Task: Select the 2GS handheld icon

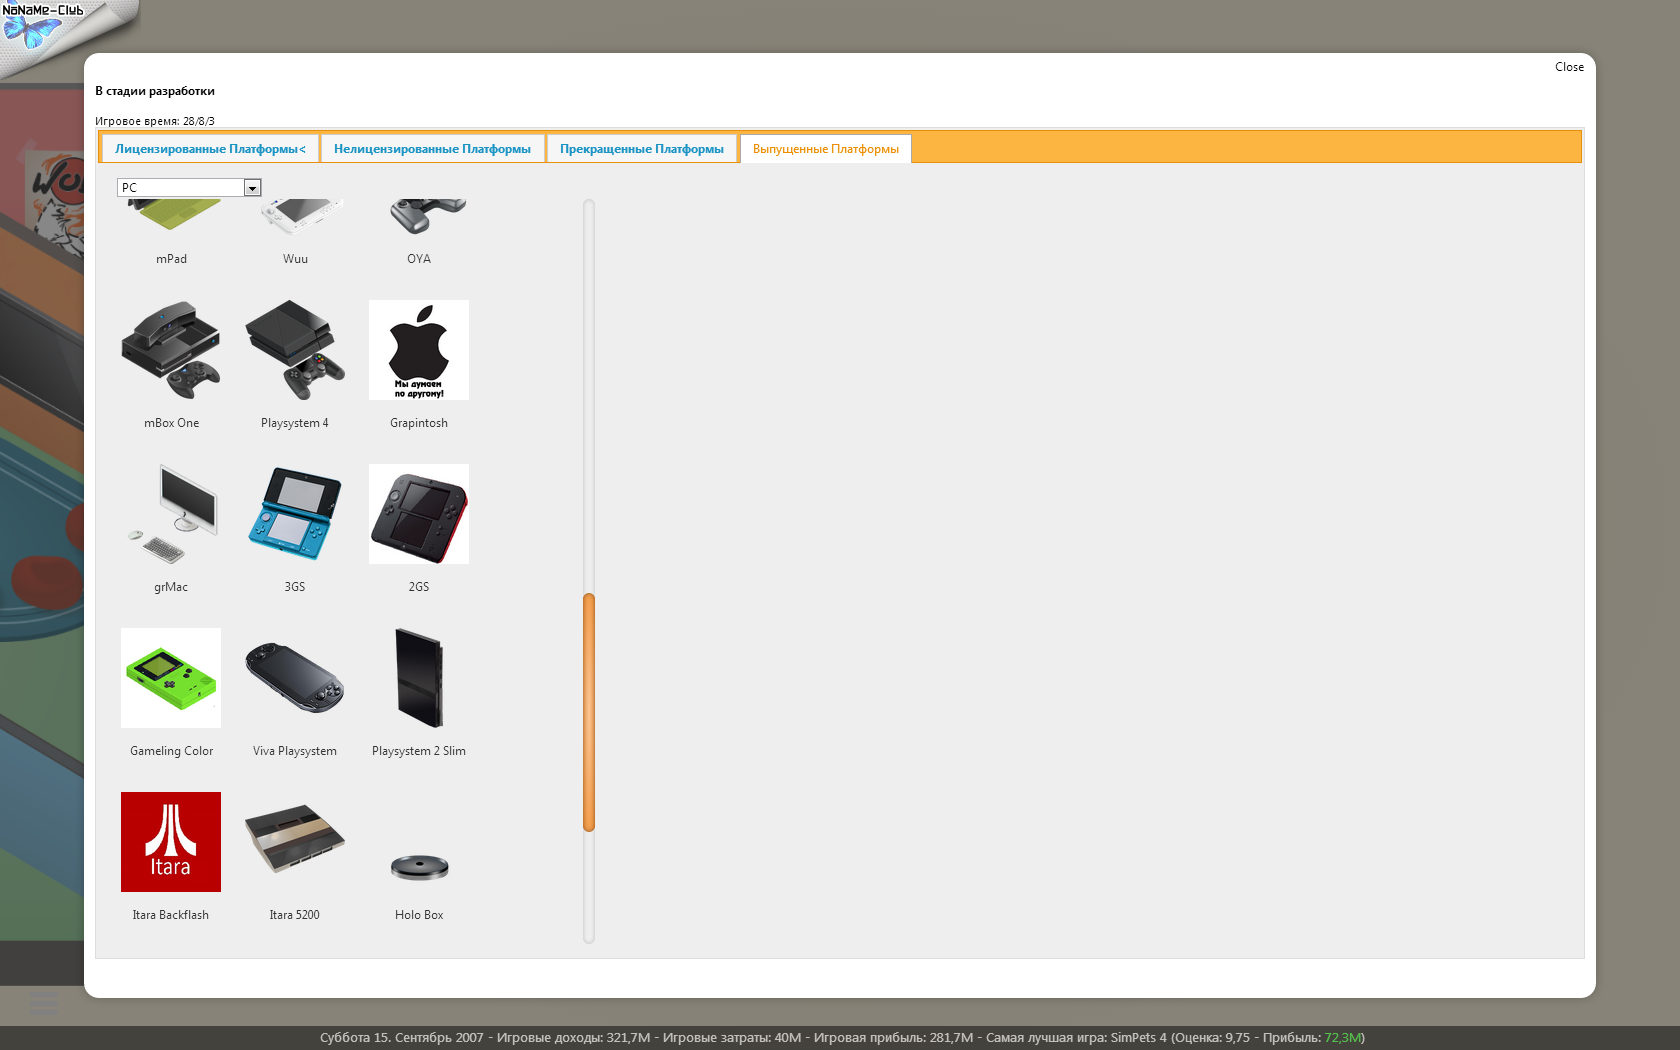Action: click(419, 514)
